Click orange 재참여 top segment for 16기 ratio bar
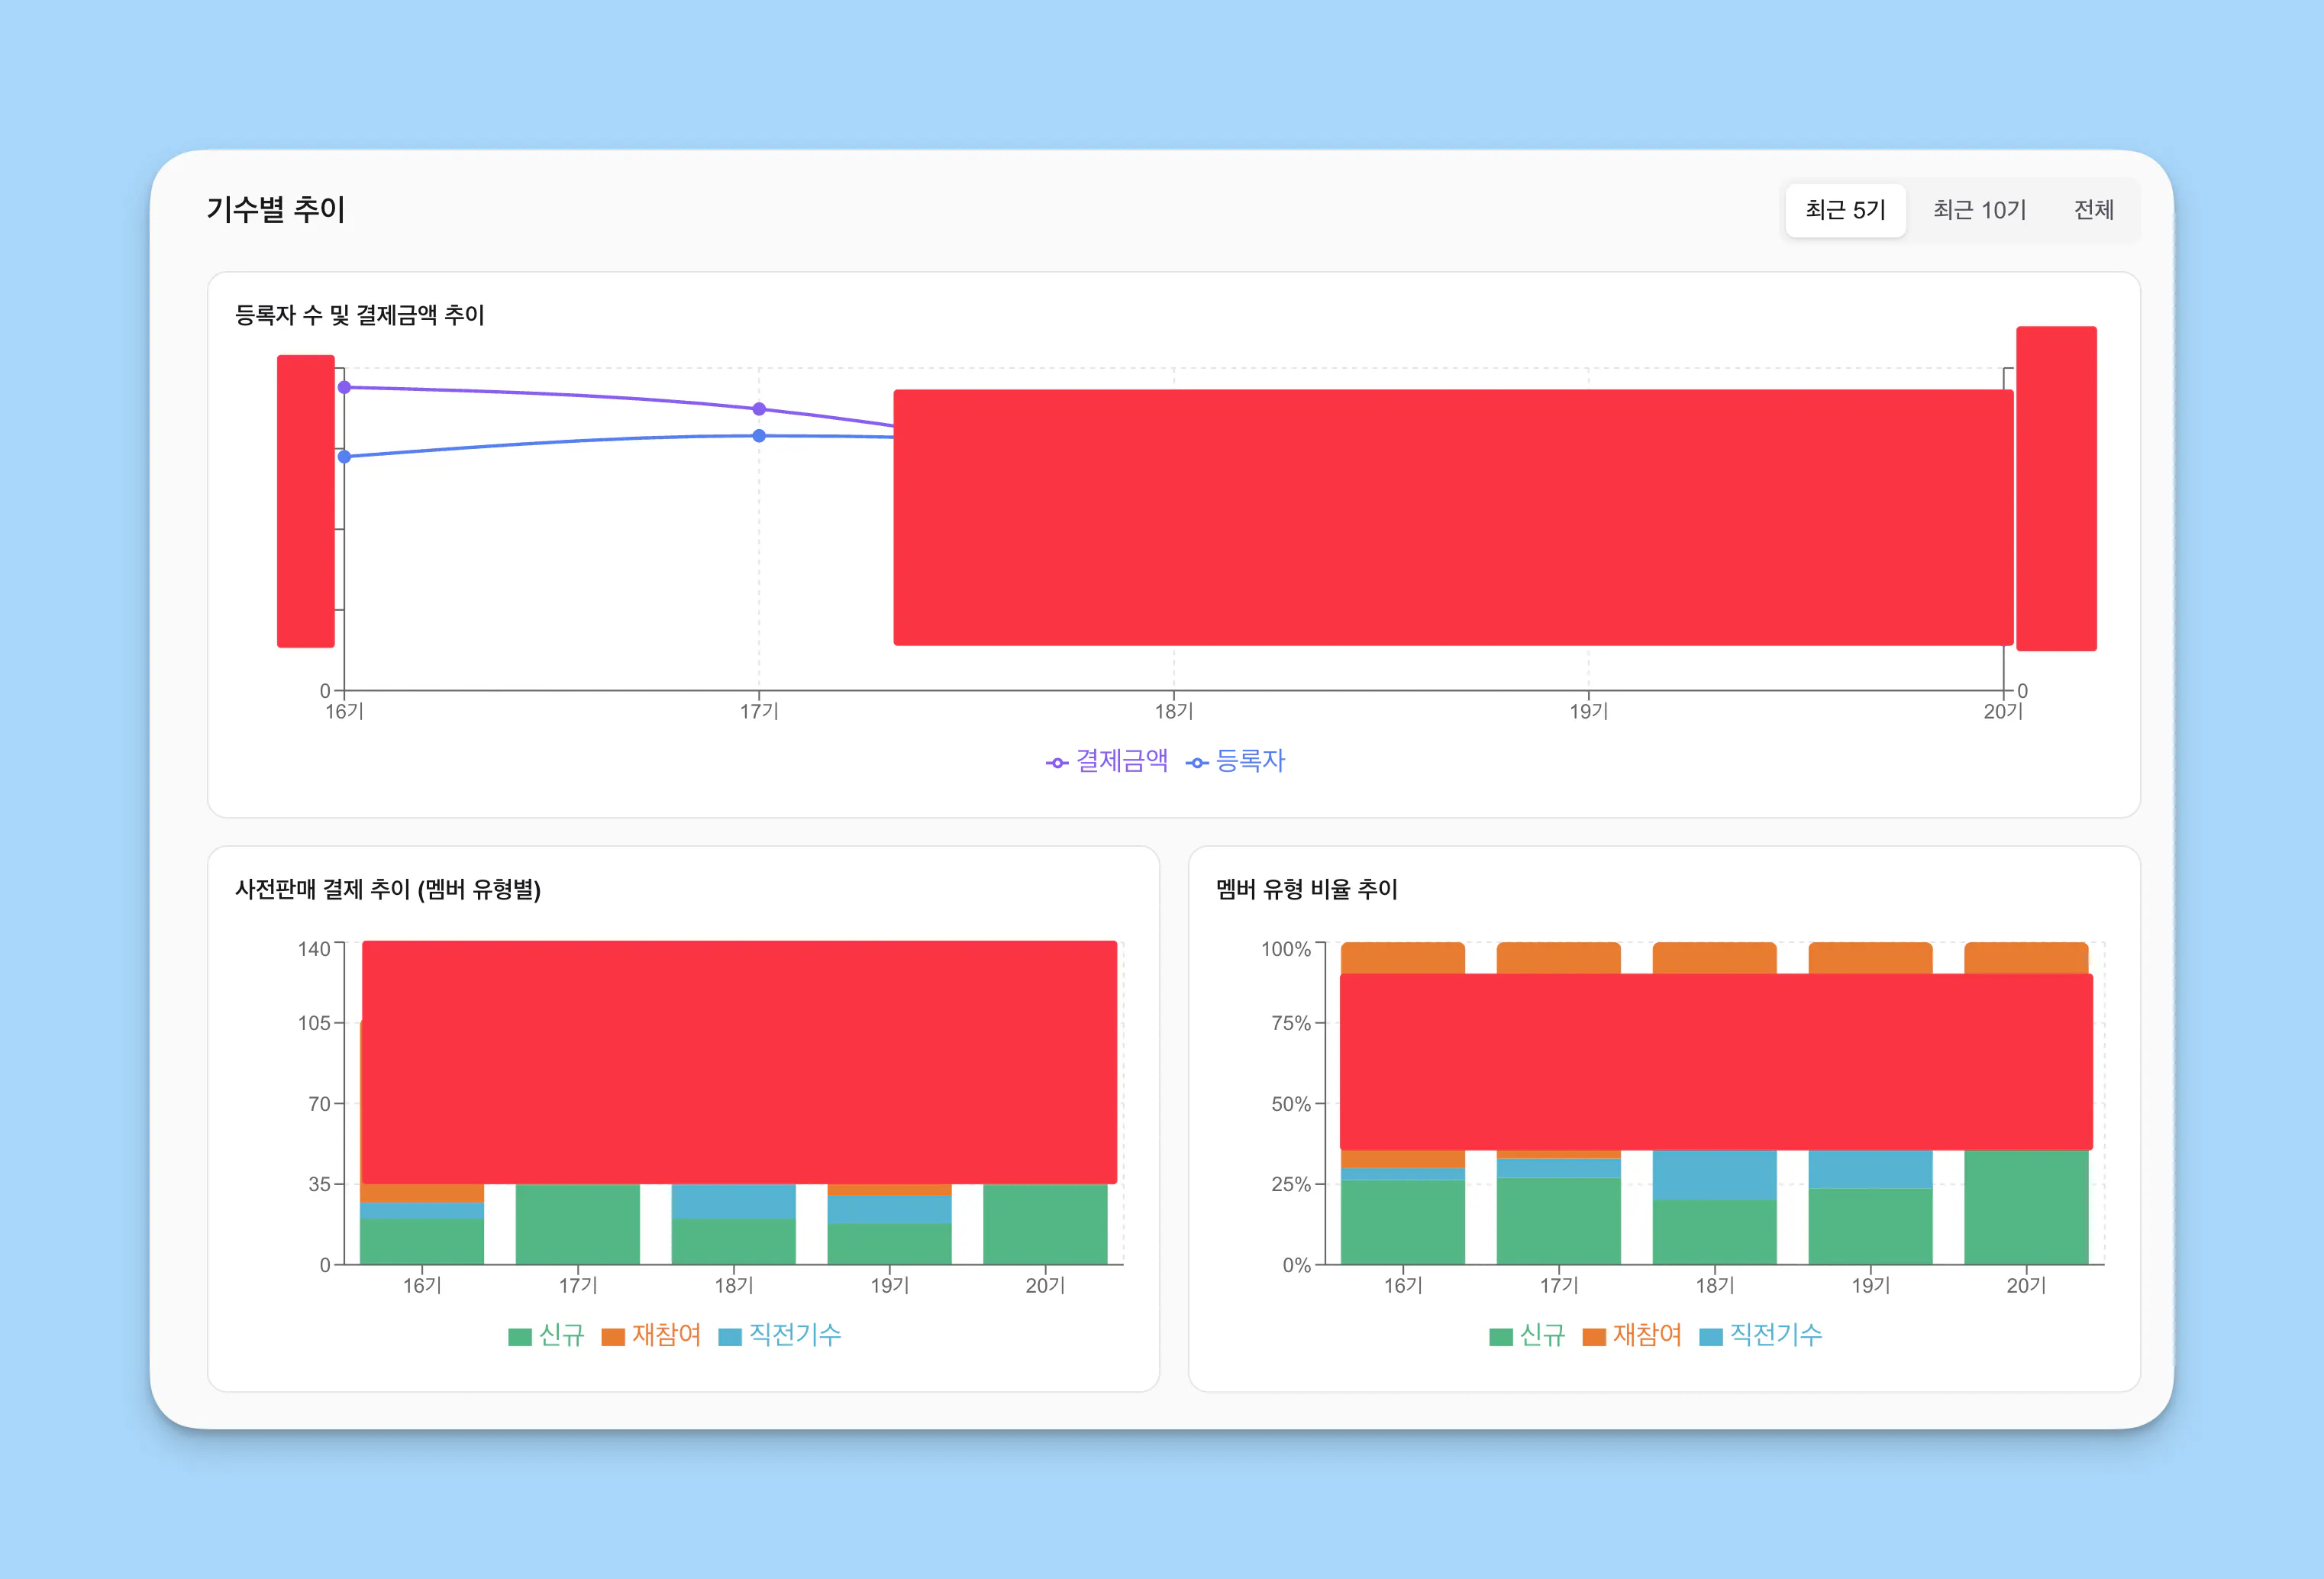Viewport: 2324px width, 1579px height. [1402, 958]
